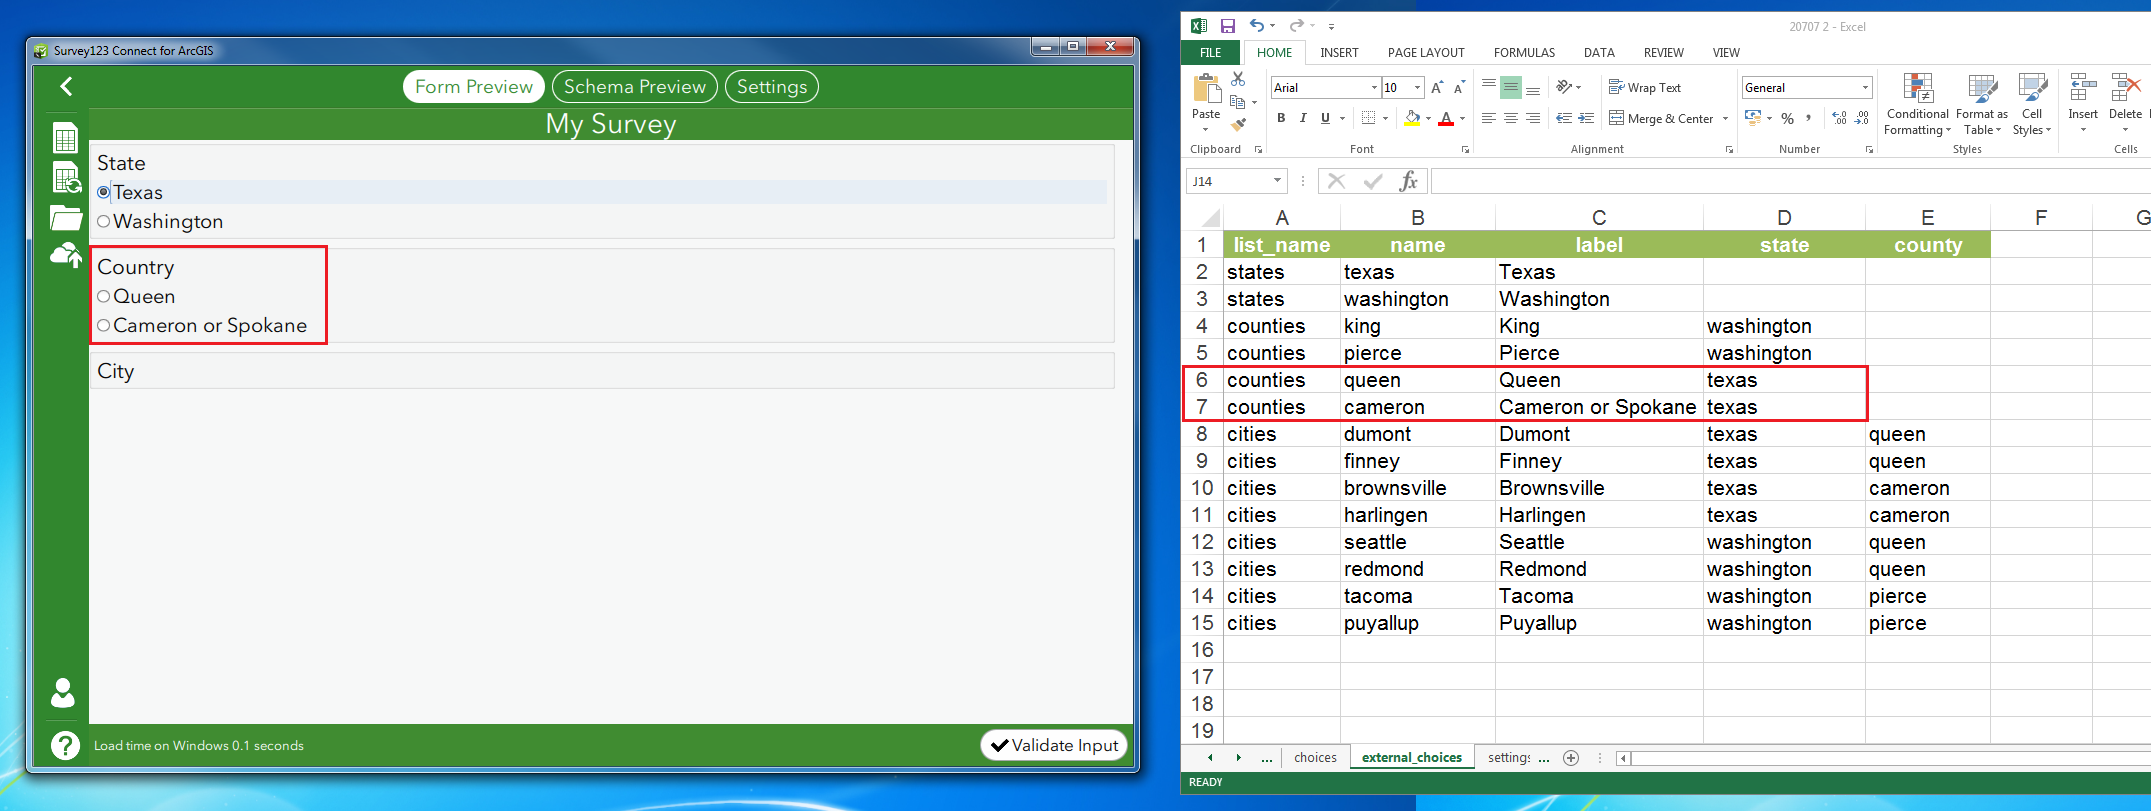Increase indent in Excel
This screenshot has height=811, width=2151.
click(x=1586, y=118)
